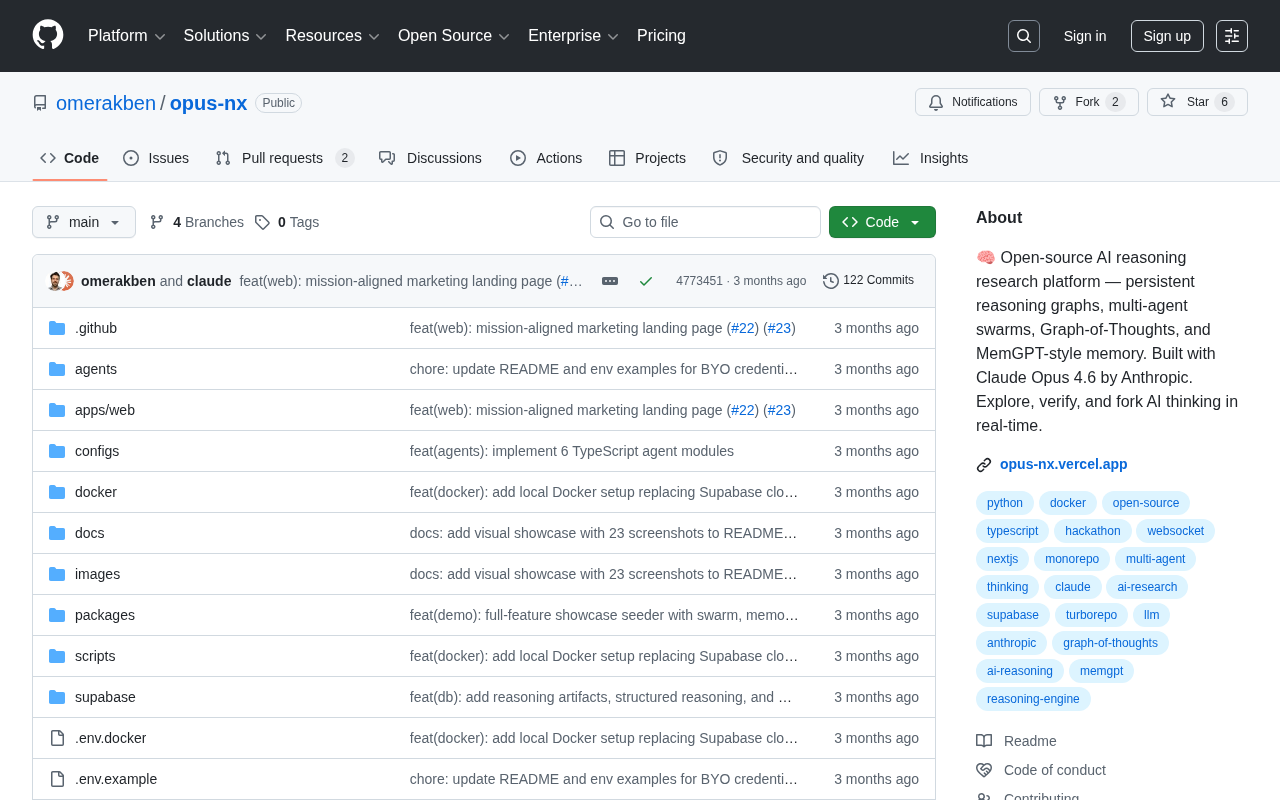Viewport: 1280px width, 800px height.
Task: Click the memgpt topic tag
Action: 1101,671
